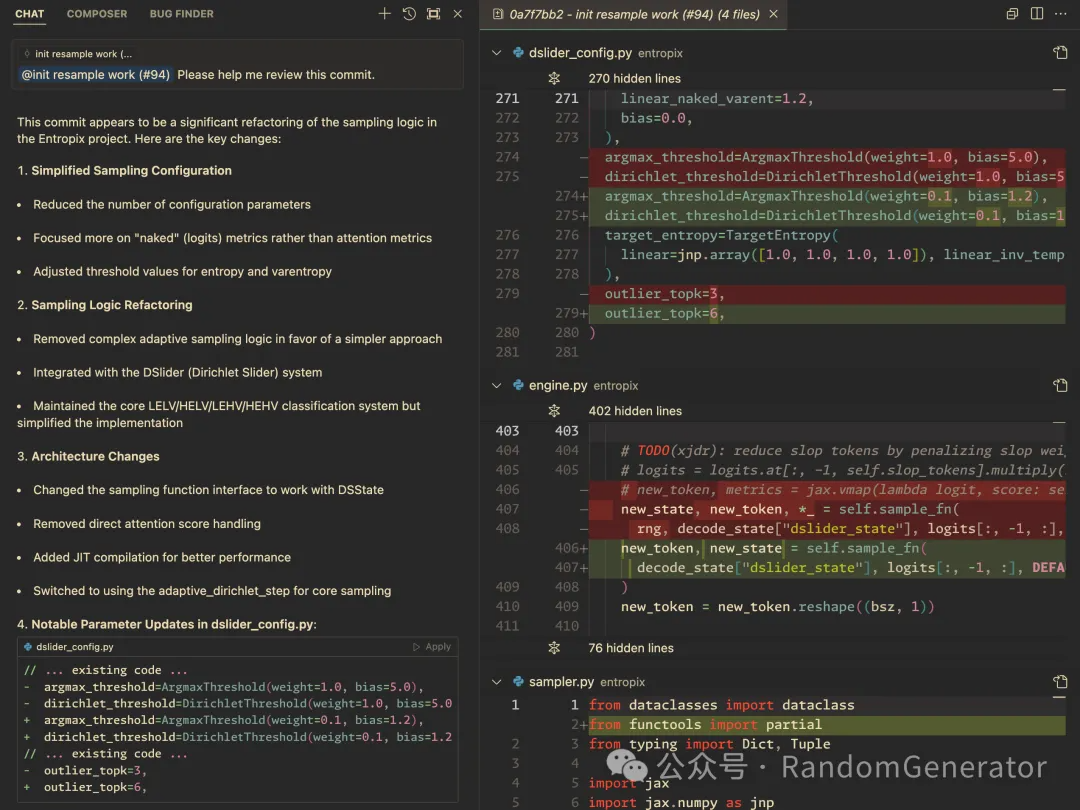This screenshot has width=1080, height=810.
Task: Select the CHAT tab
Action: point(30,14)
